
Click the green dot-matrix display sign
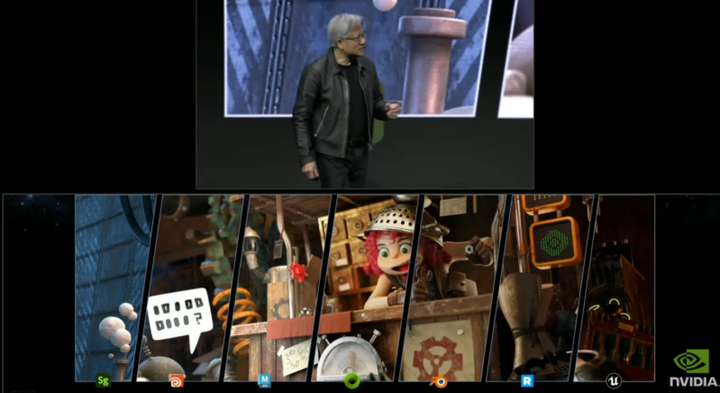point(555,242)
